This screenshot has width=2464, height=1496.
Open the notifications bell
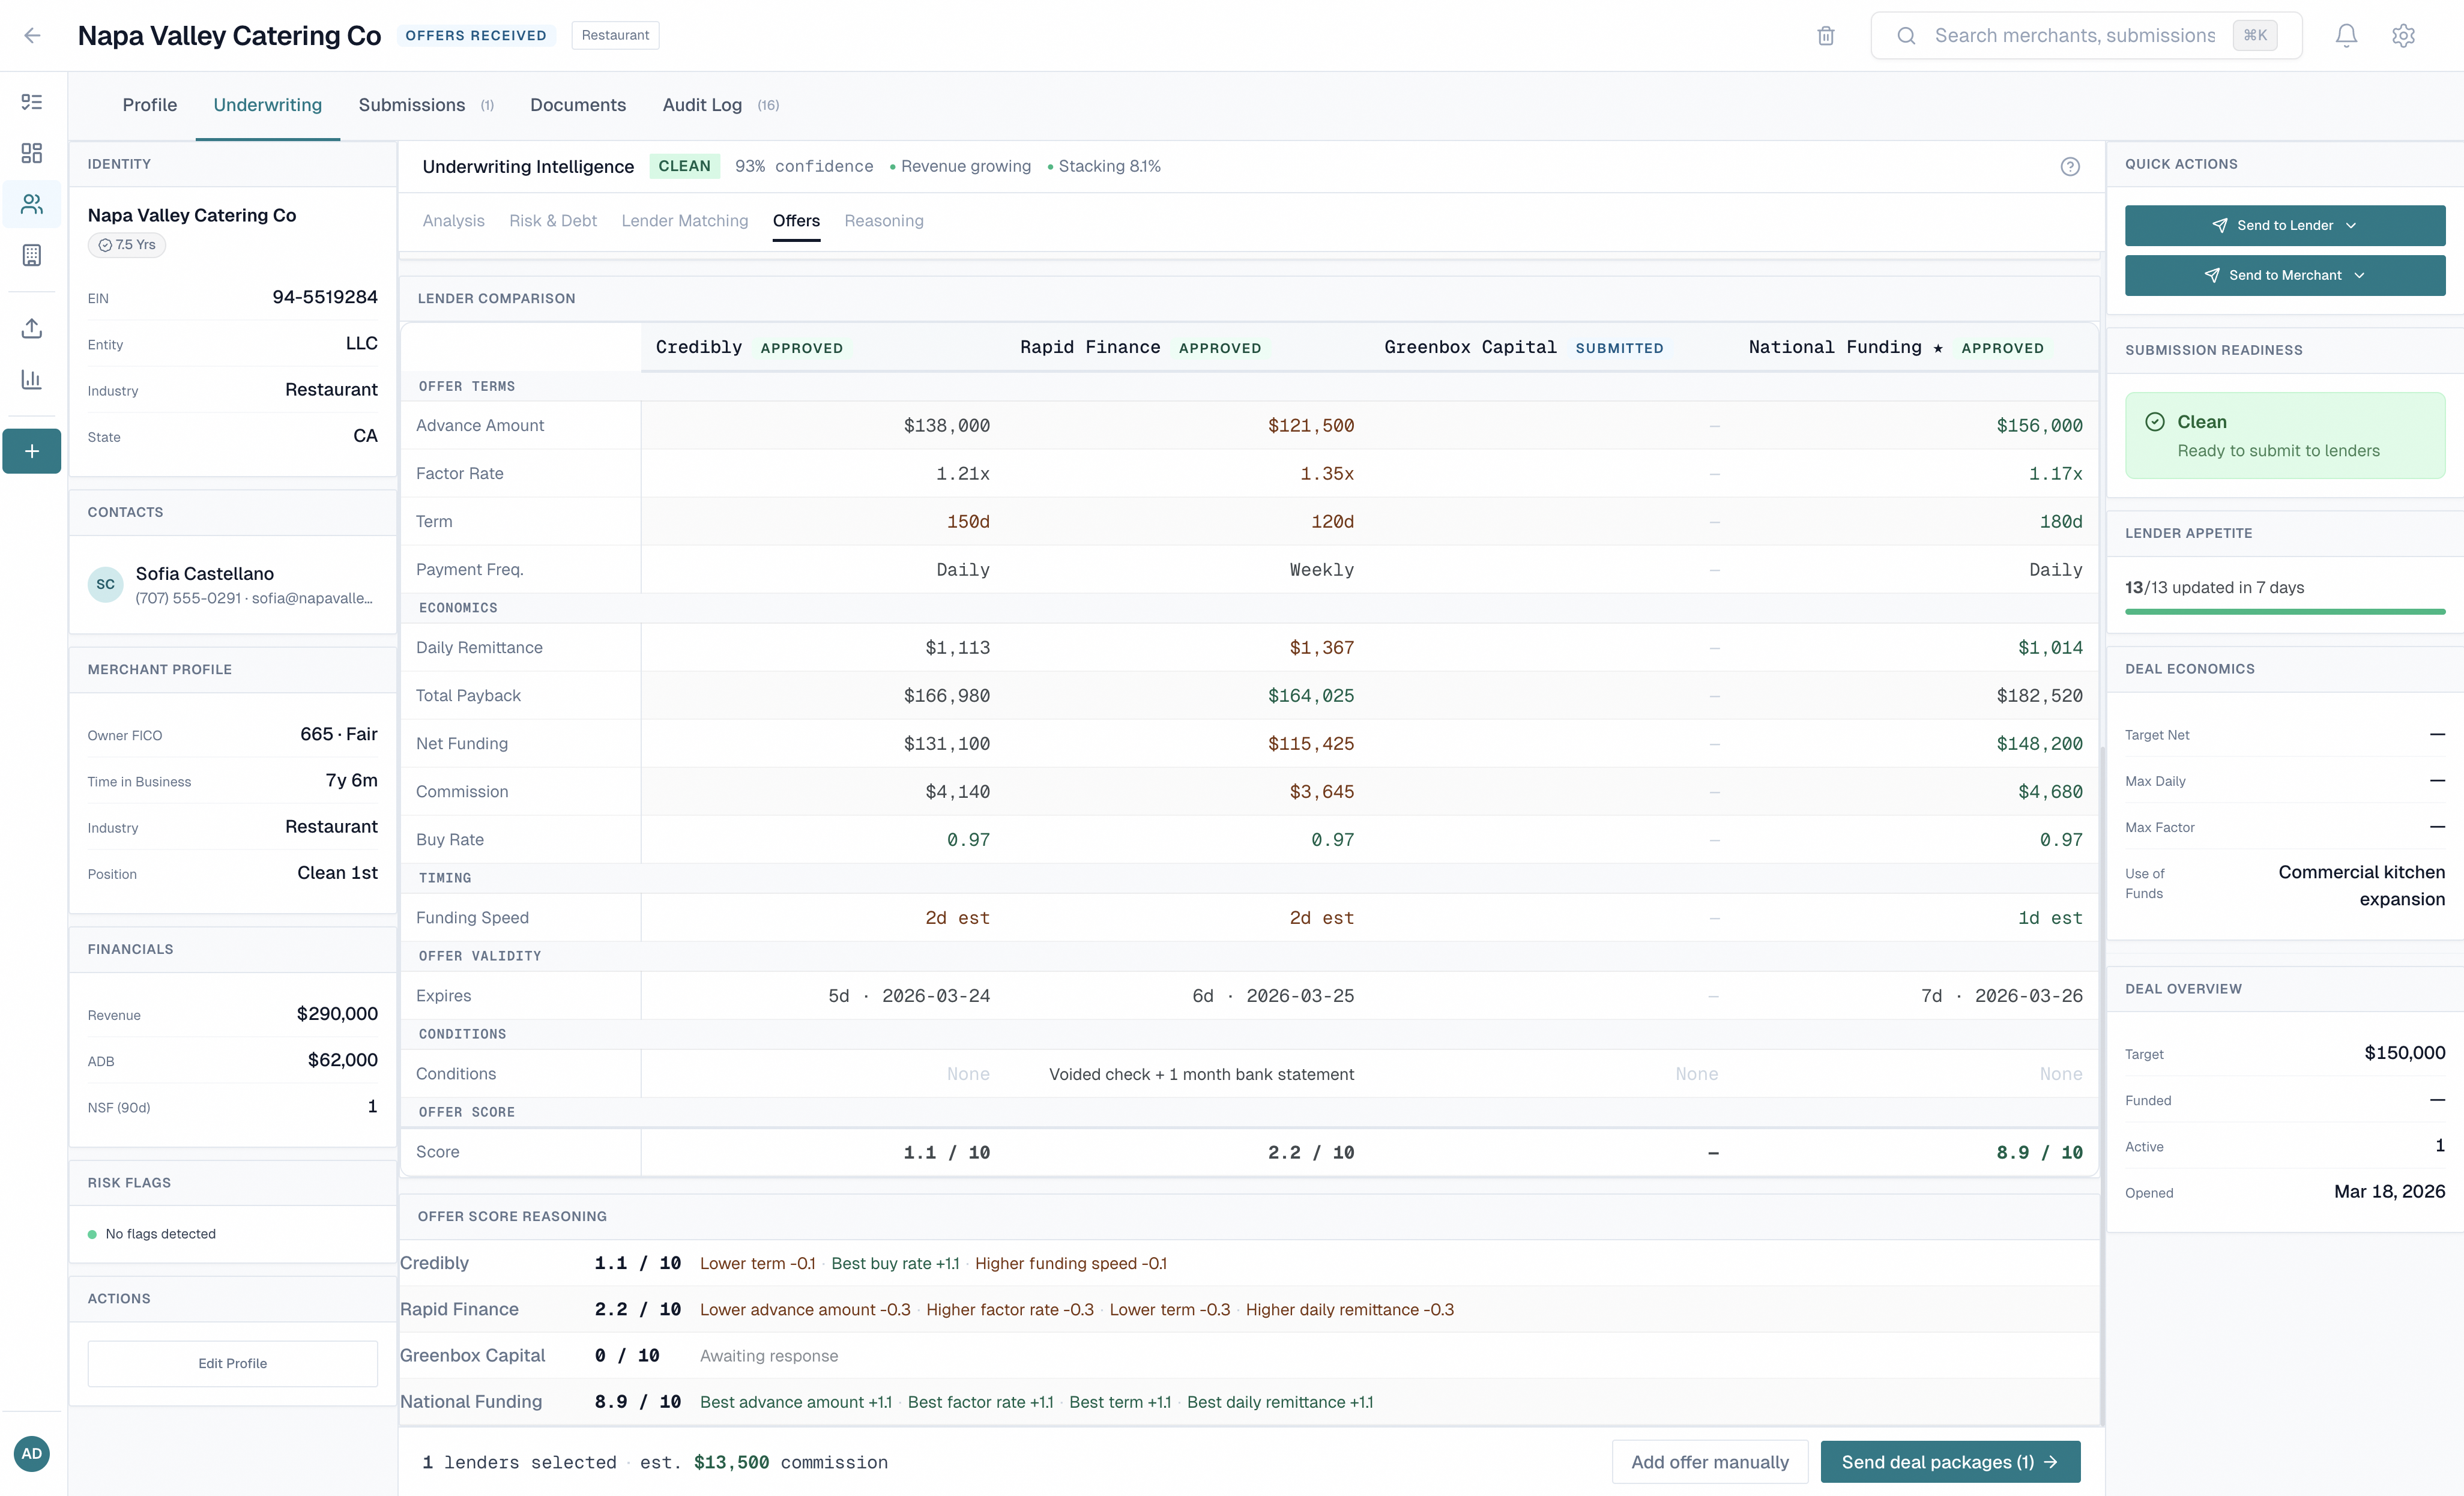(x=2346, y=36)
